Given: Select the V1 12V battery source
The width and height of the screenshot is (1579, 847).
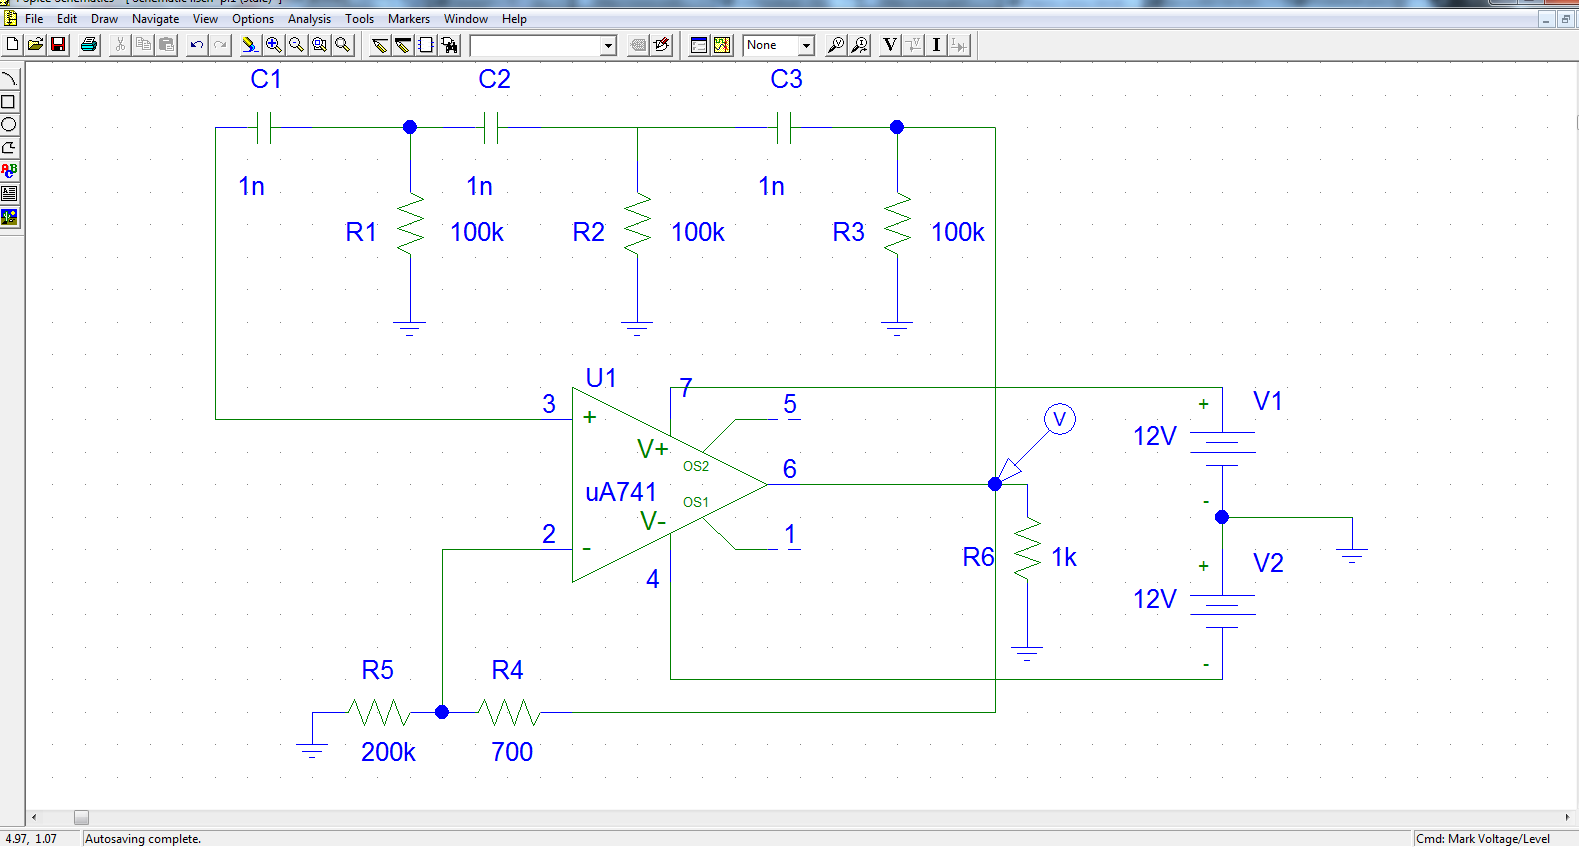Looking at the screenshot, I should pyautogui.click(x=1222, y=450).
